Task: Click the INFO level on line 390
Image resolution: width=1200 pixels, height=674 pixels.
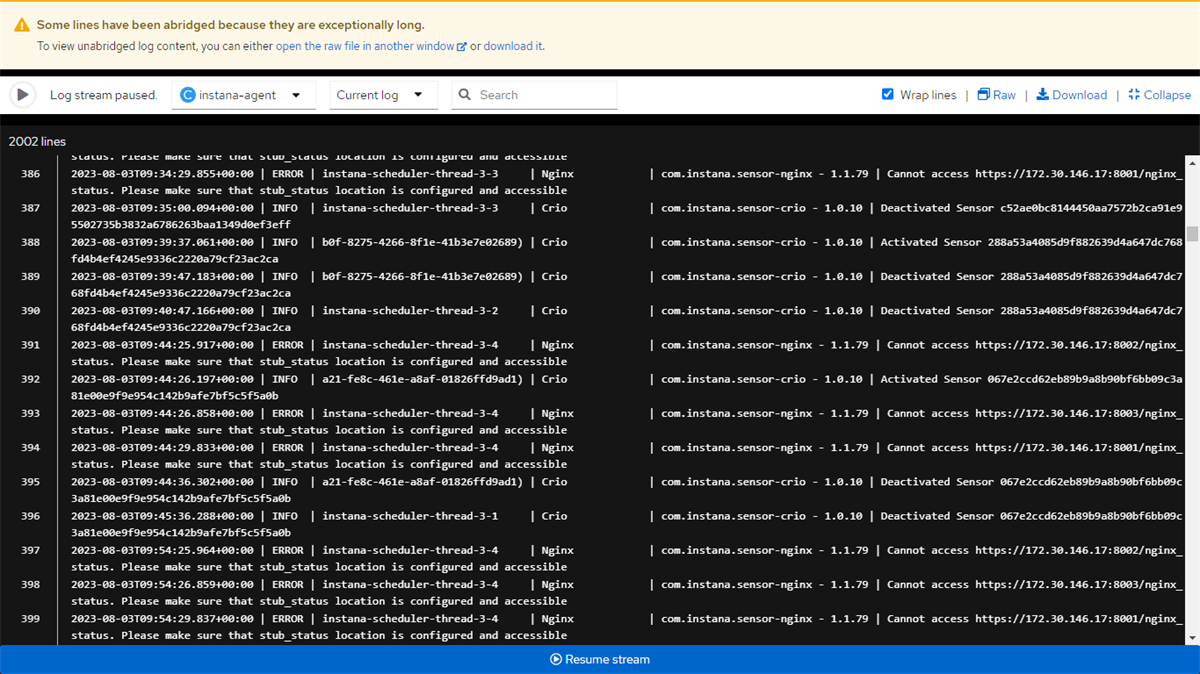Action: 284,311
